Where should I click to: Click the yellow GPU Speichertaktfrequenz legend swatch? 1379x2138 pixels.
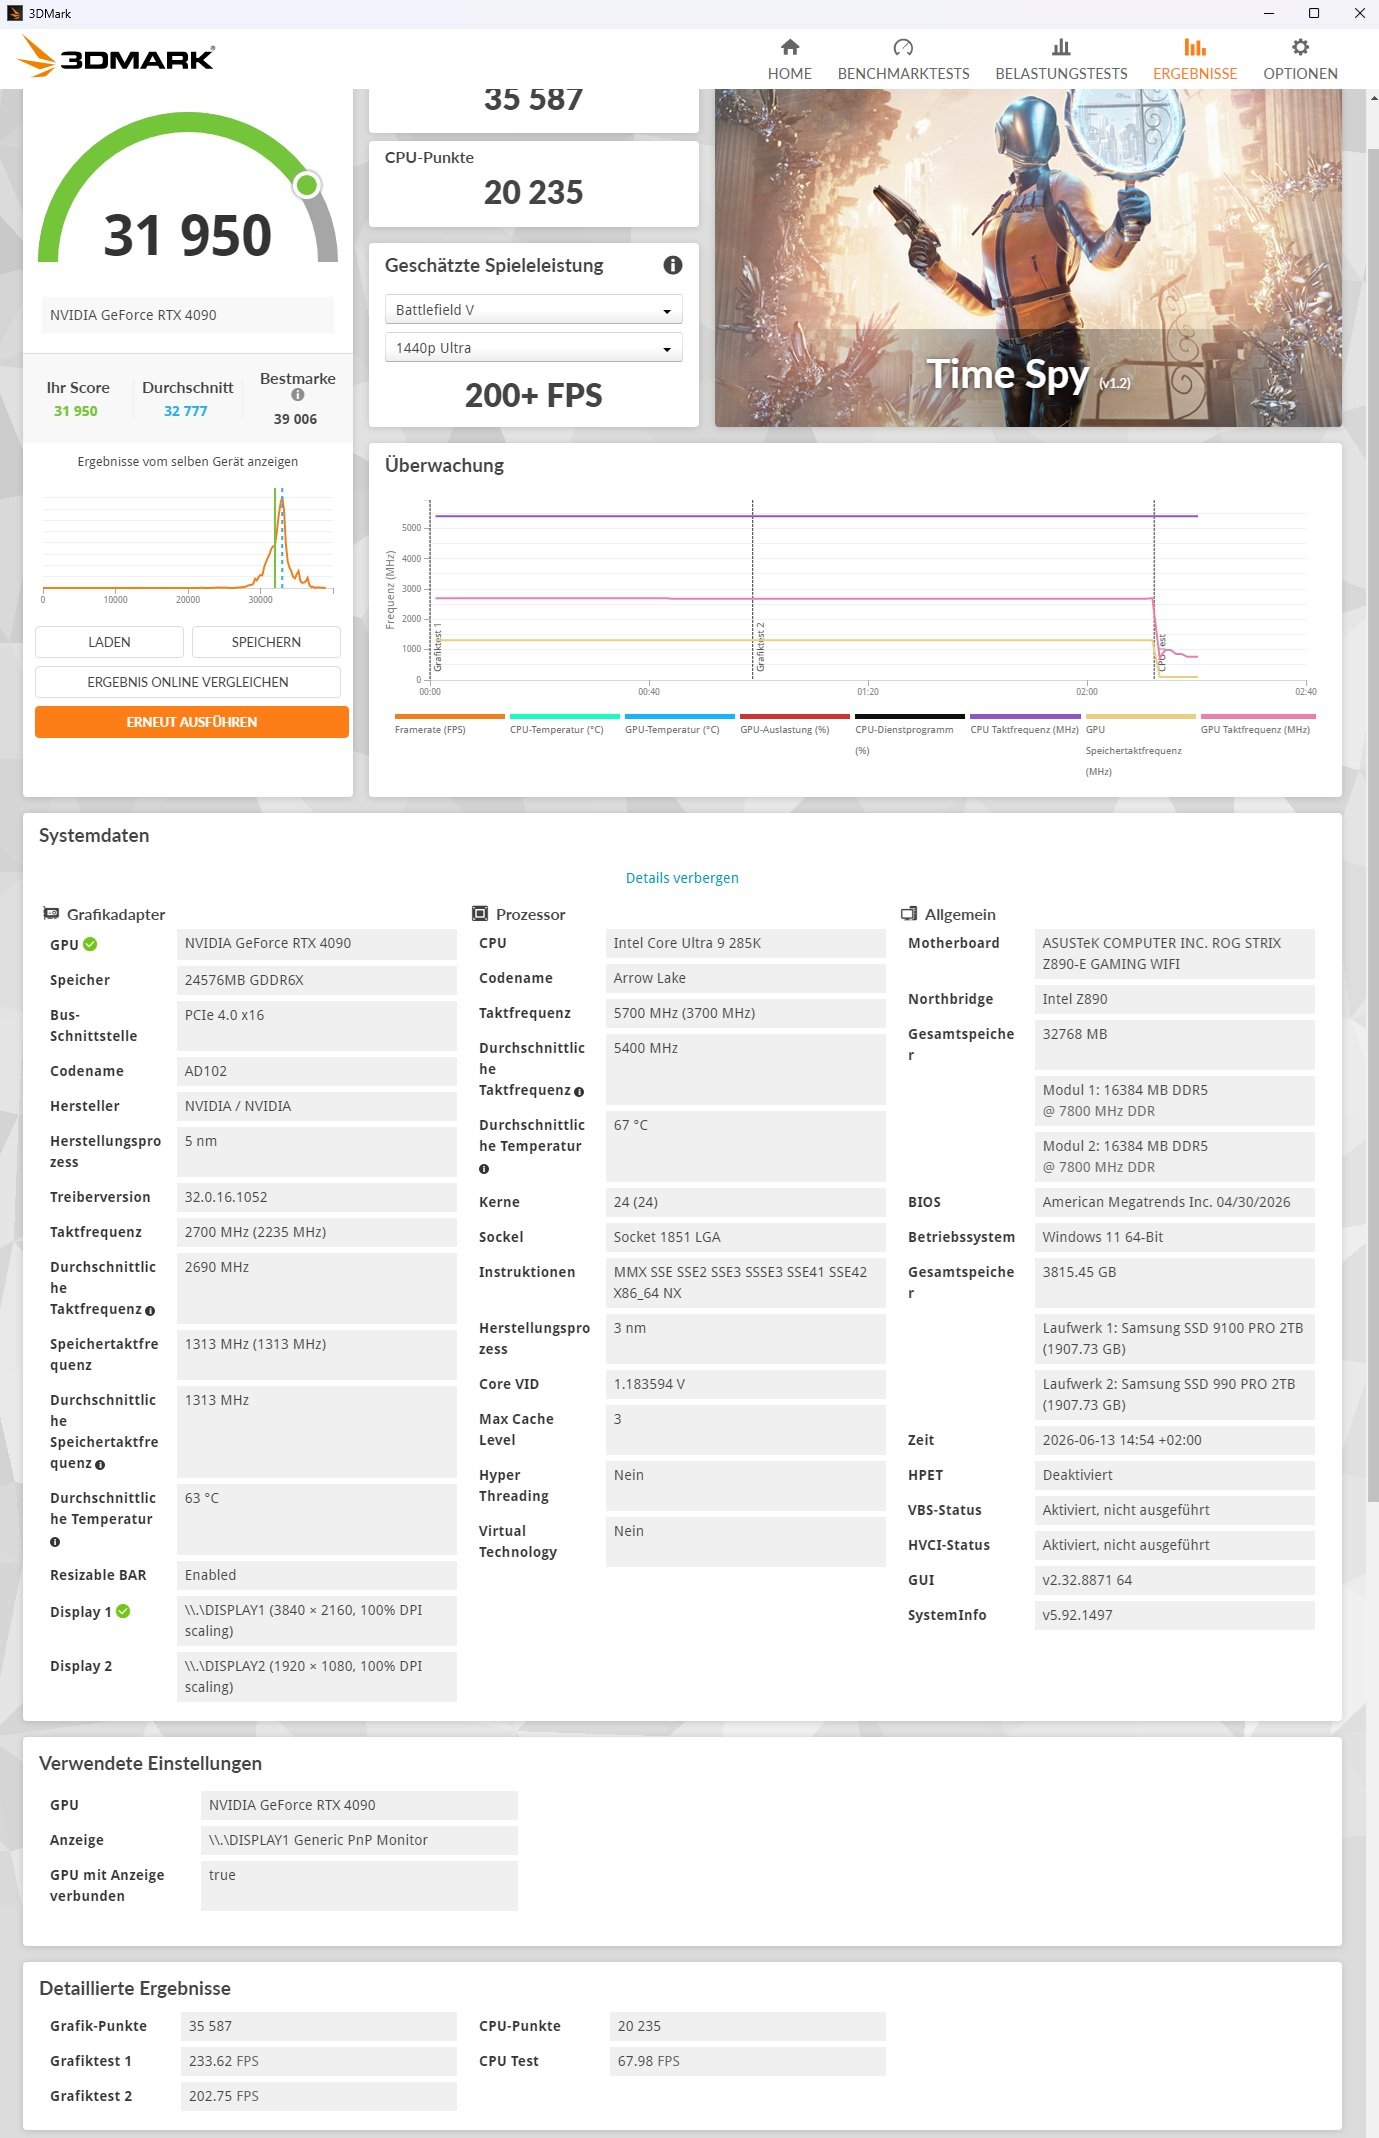[1141, 716]
